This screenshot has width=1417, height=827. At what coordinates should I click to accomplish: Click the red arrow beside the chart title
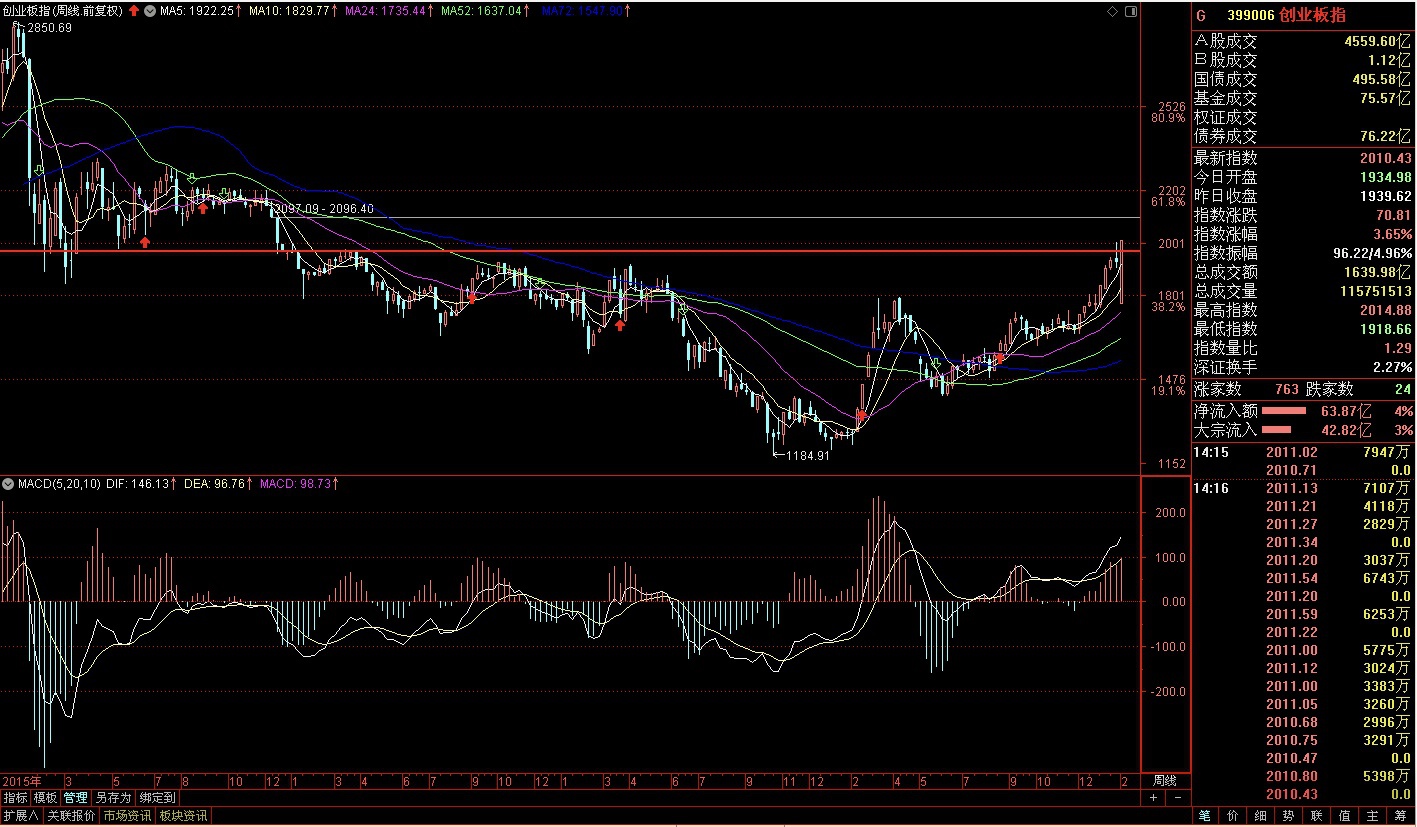coord(133,11)
